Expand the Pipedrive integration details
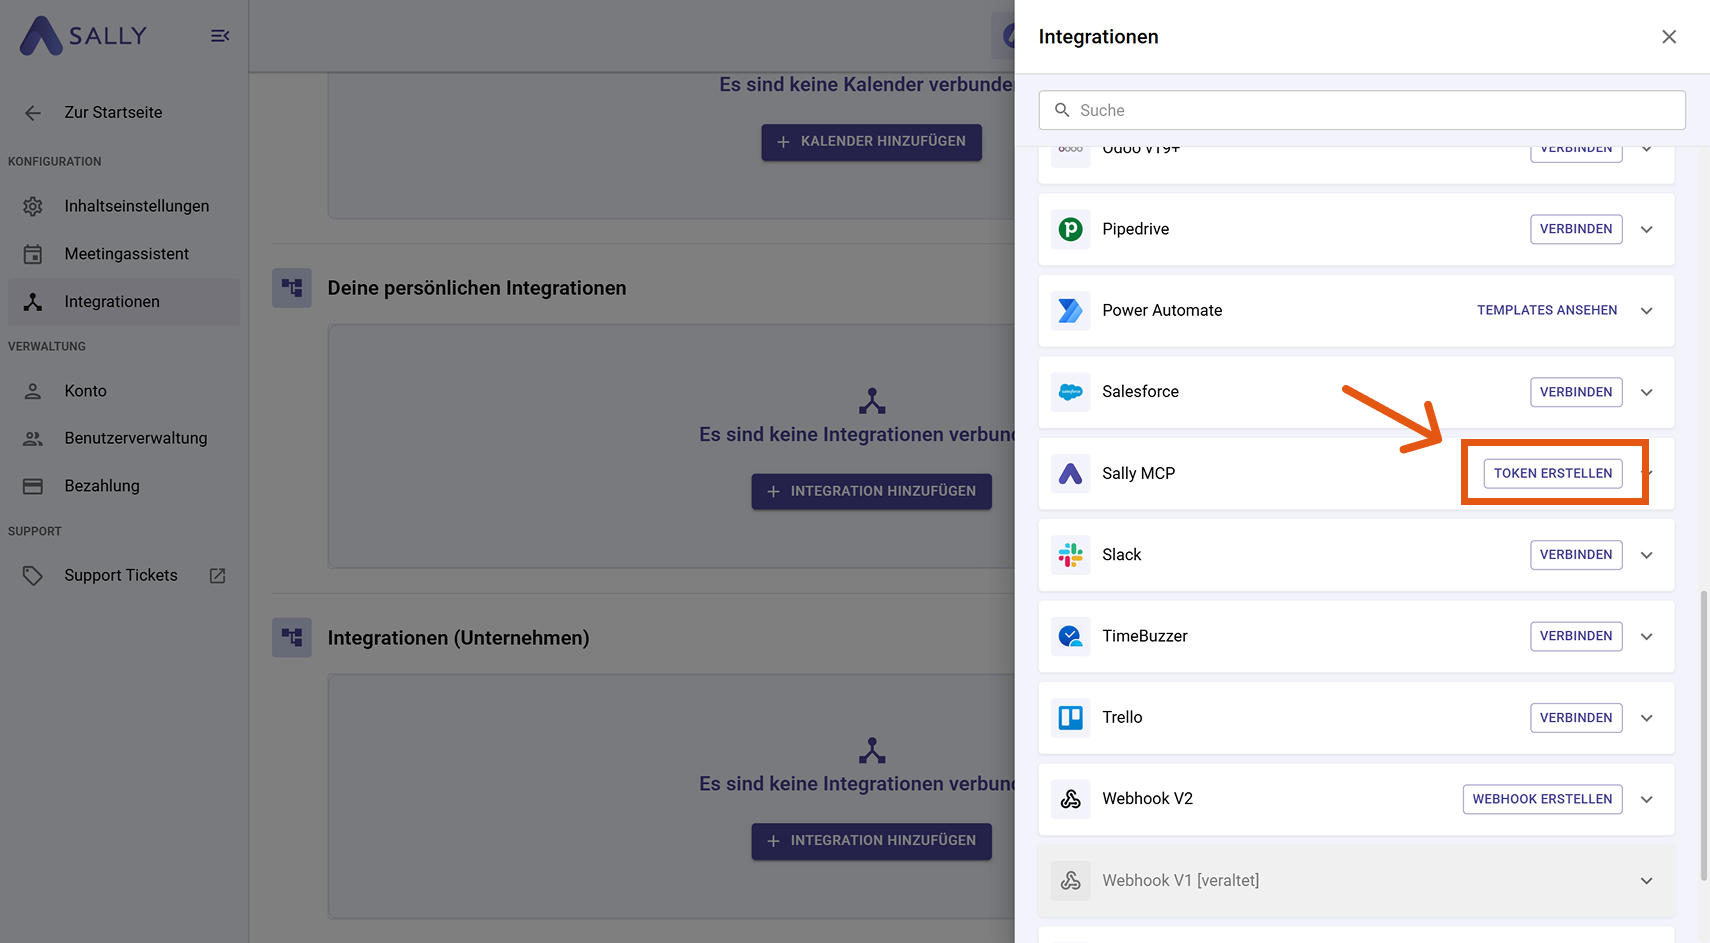 (x=1646, y=229)
